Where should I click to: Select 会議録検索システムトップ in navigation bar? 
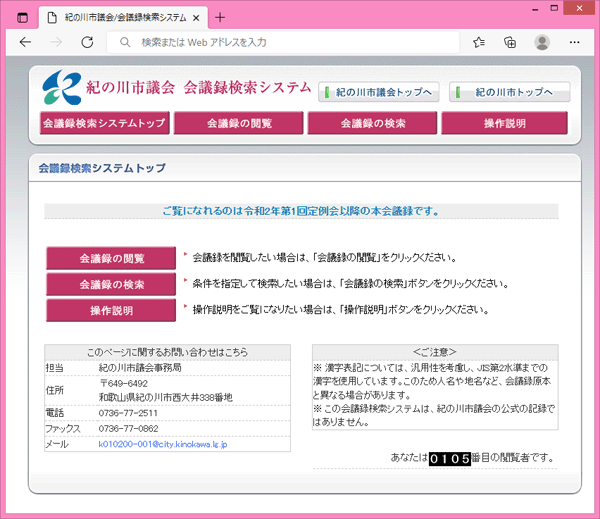point(104,123)
